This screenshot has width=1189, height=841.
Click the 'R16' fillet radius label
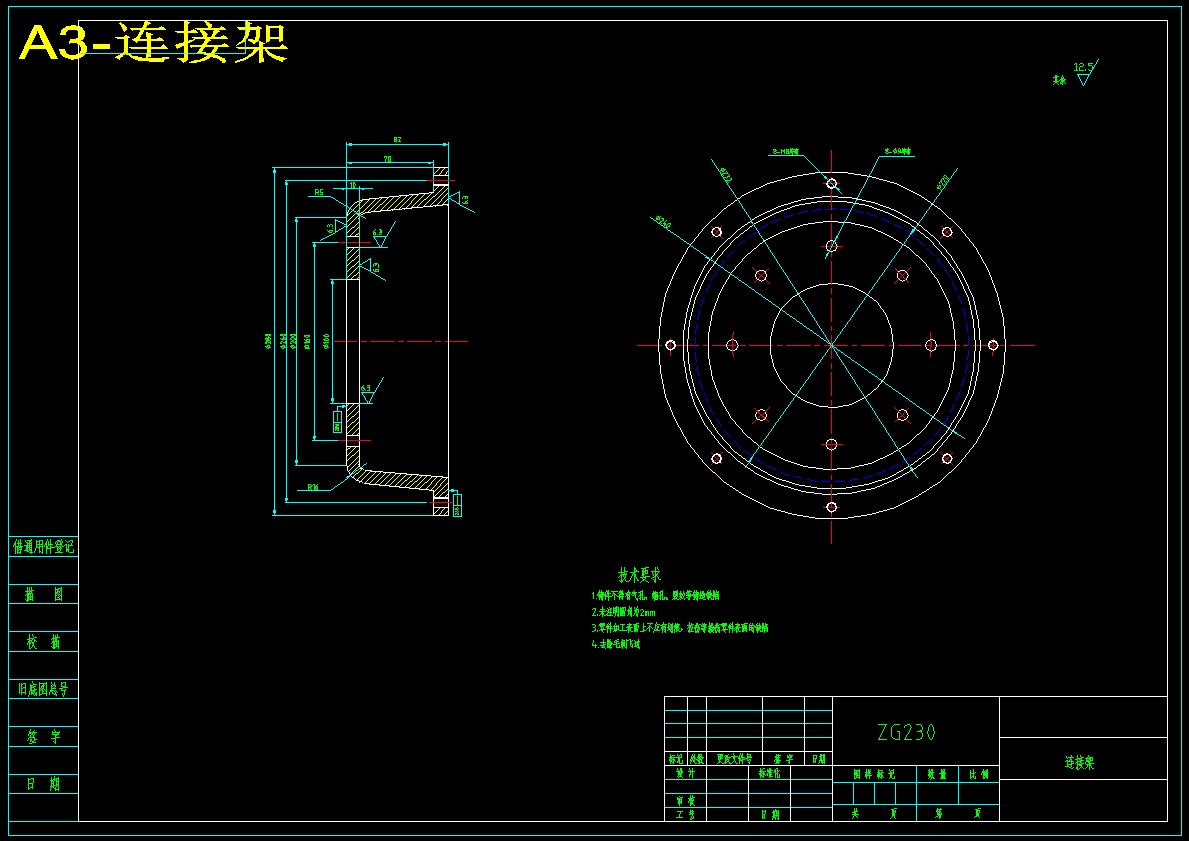[313, 487]
